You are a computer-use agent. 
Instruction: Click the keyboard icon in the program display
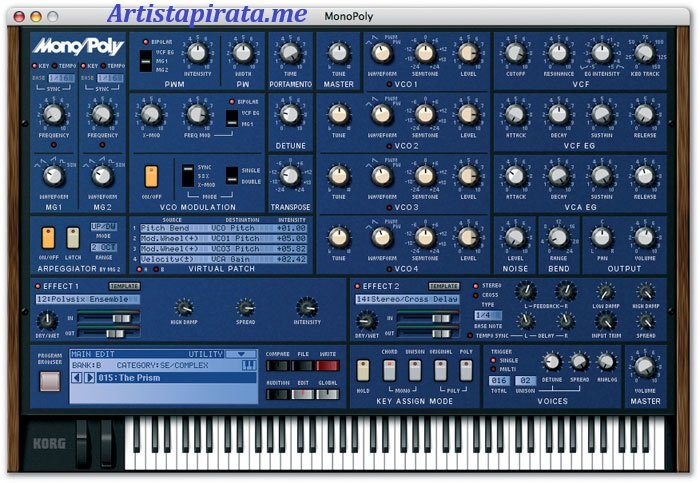coord(249,366)
